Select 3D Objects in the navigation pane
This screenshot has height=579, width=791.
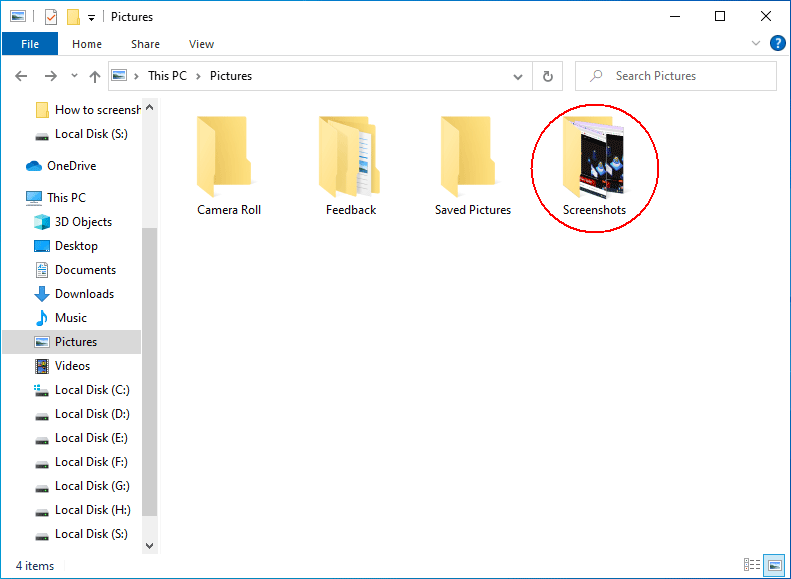(73, 222)
